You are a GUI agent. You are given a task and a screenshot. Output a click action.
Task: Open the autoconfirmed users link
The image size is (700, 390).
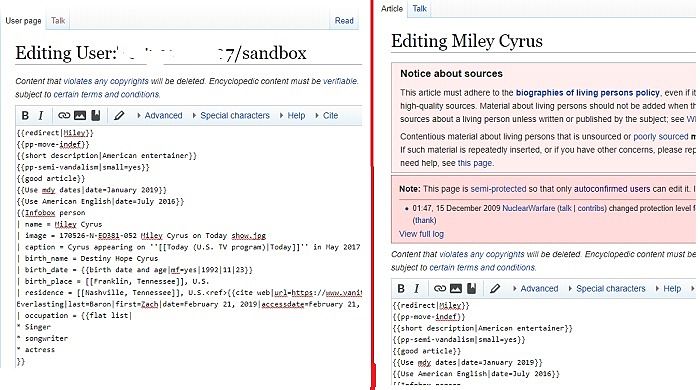tap(612, 189)
